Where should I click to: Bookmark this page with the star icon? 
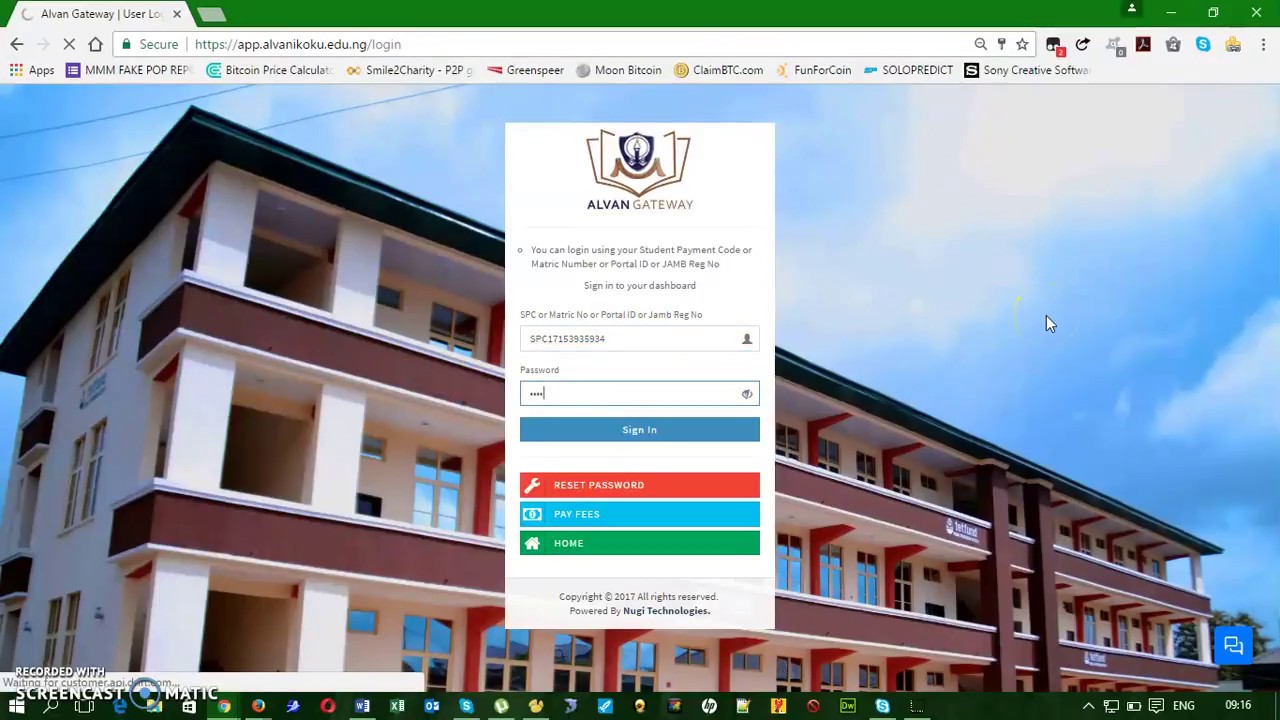1022,44
